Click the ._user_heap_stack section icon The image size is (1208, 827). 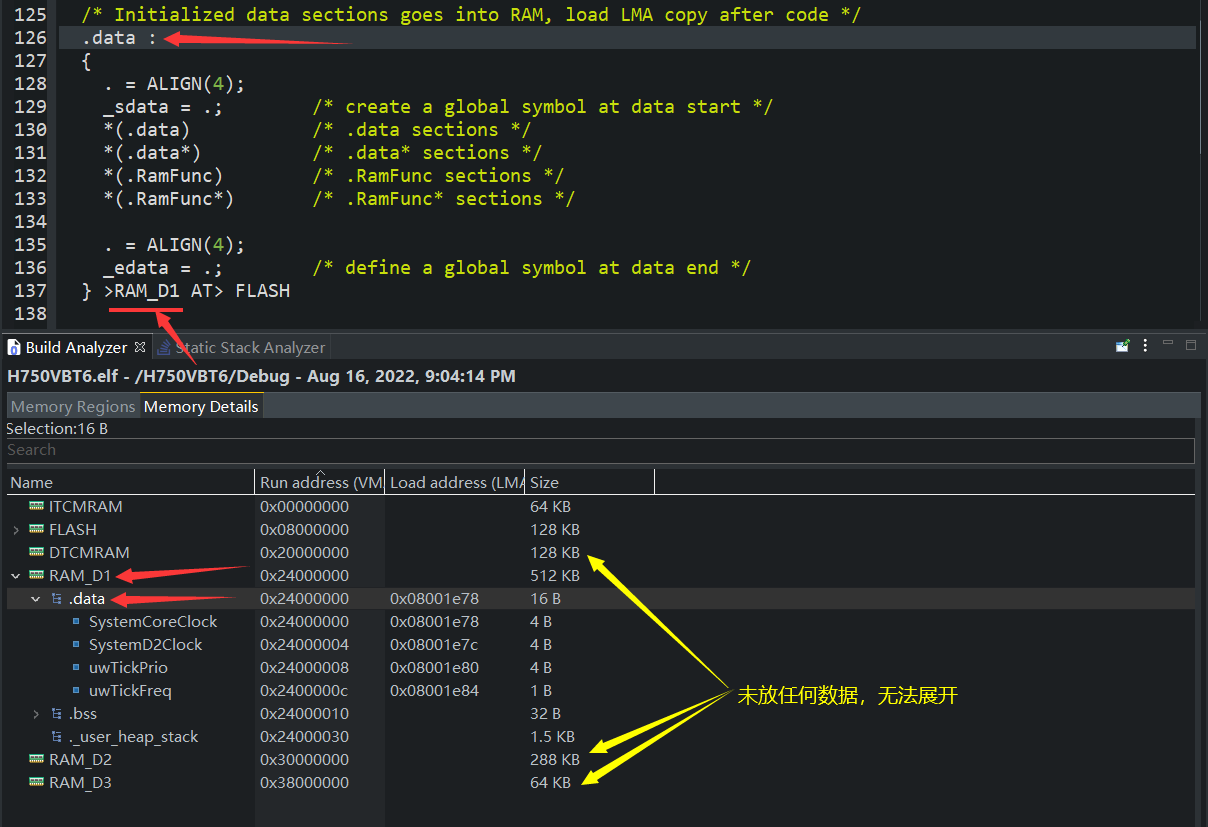pos(57,737)
